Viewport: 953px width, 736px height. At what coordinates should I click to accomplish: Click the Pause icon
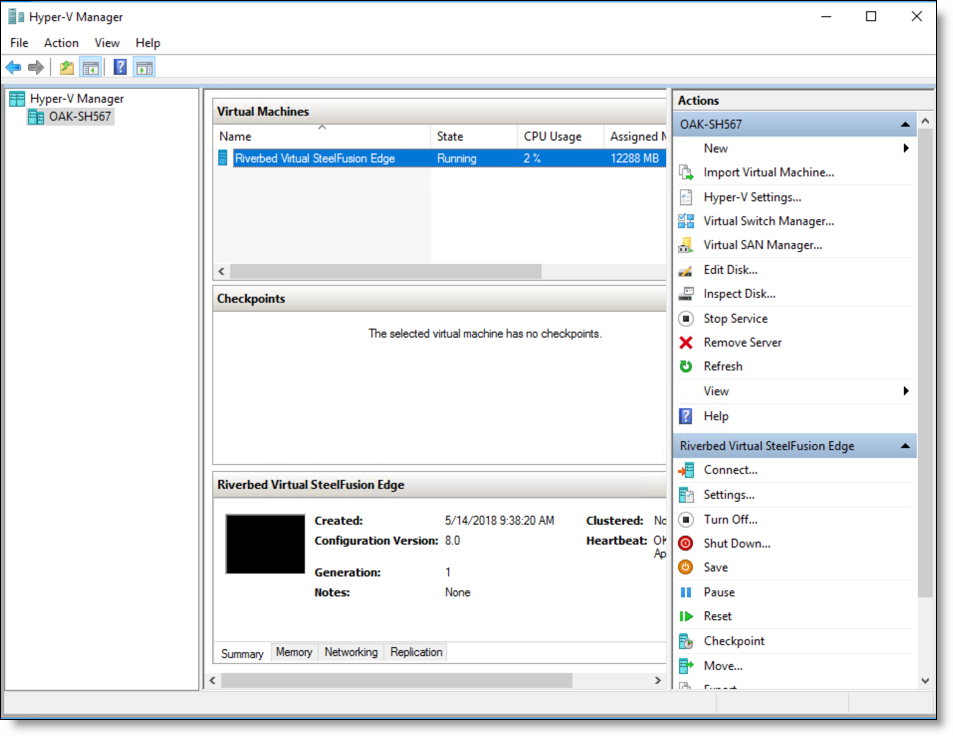(x=686, y=592)
